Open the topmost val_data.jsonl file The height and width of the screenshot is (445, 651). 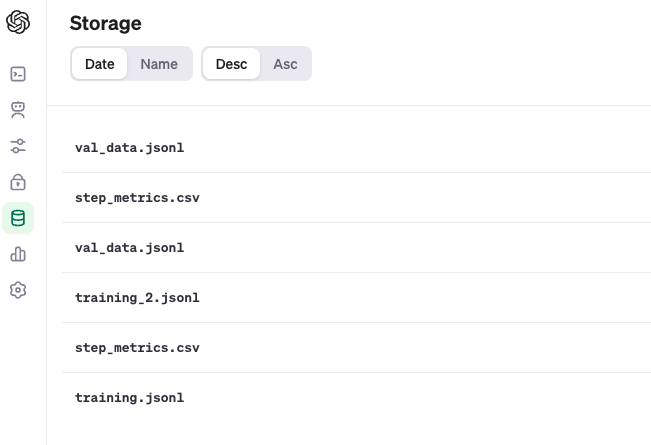point(130,148)
